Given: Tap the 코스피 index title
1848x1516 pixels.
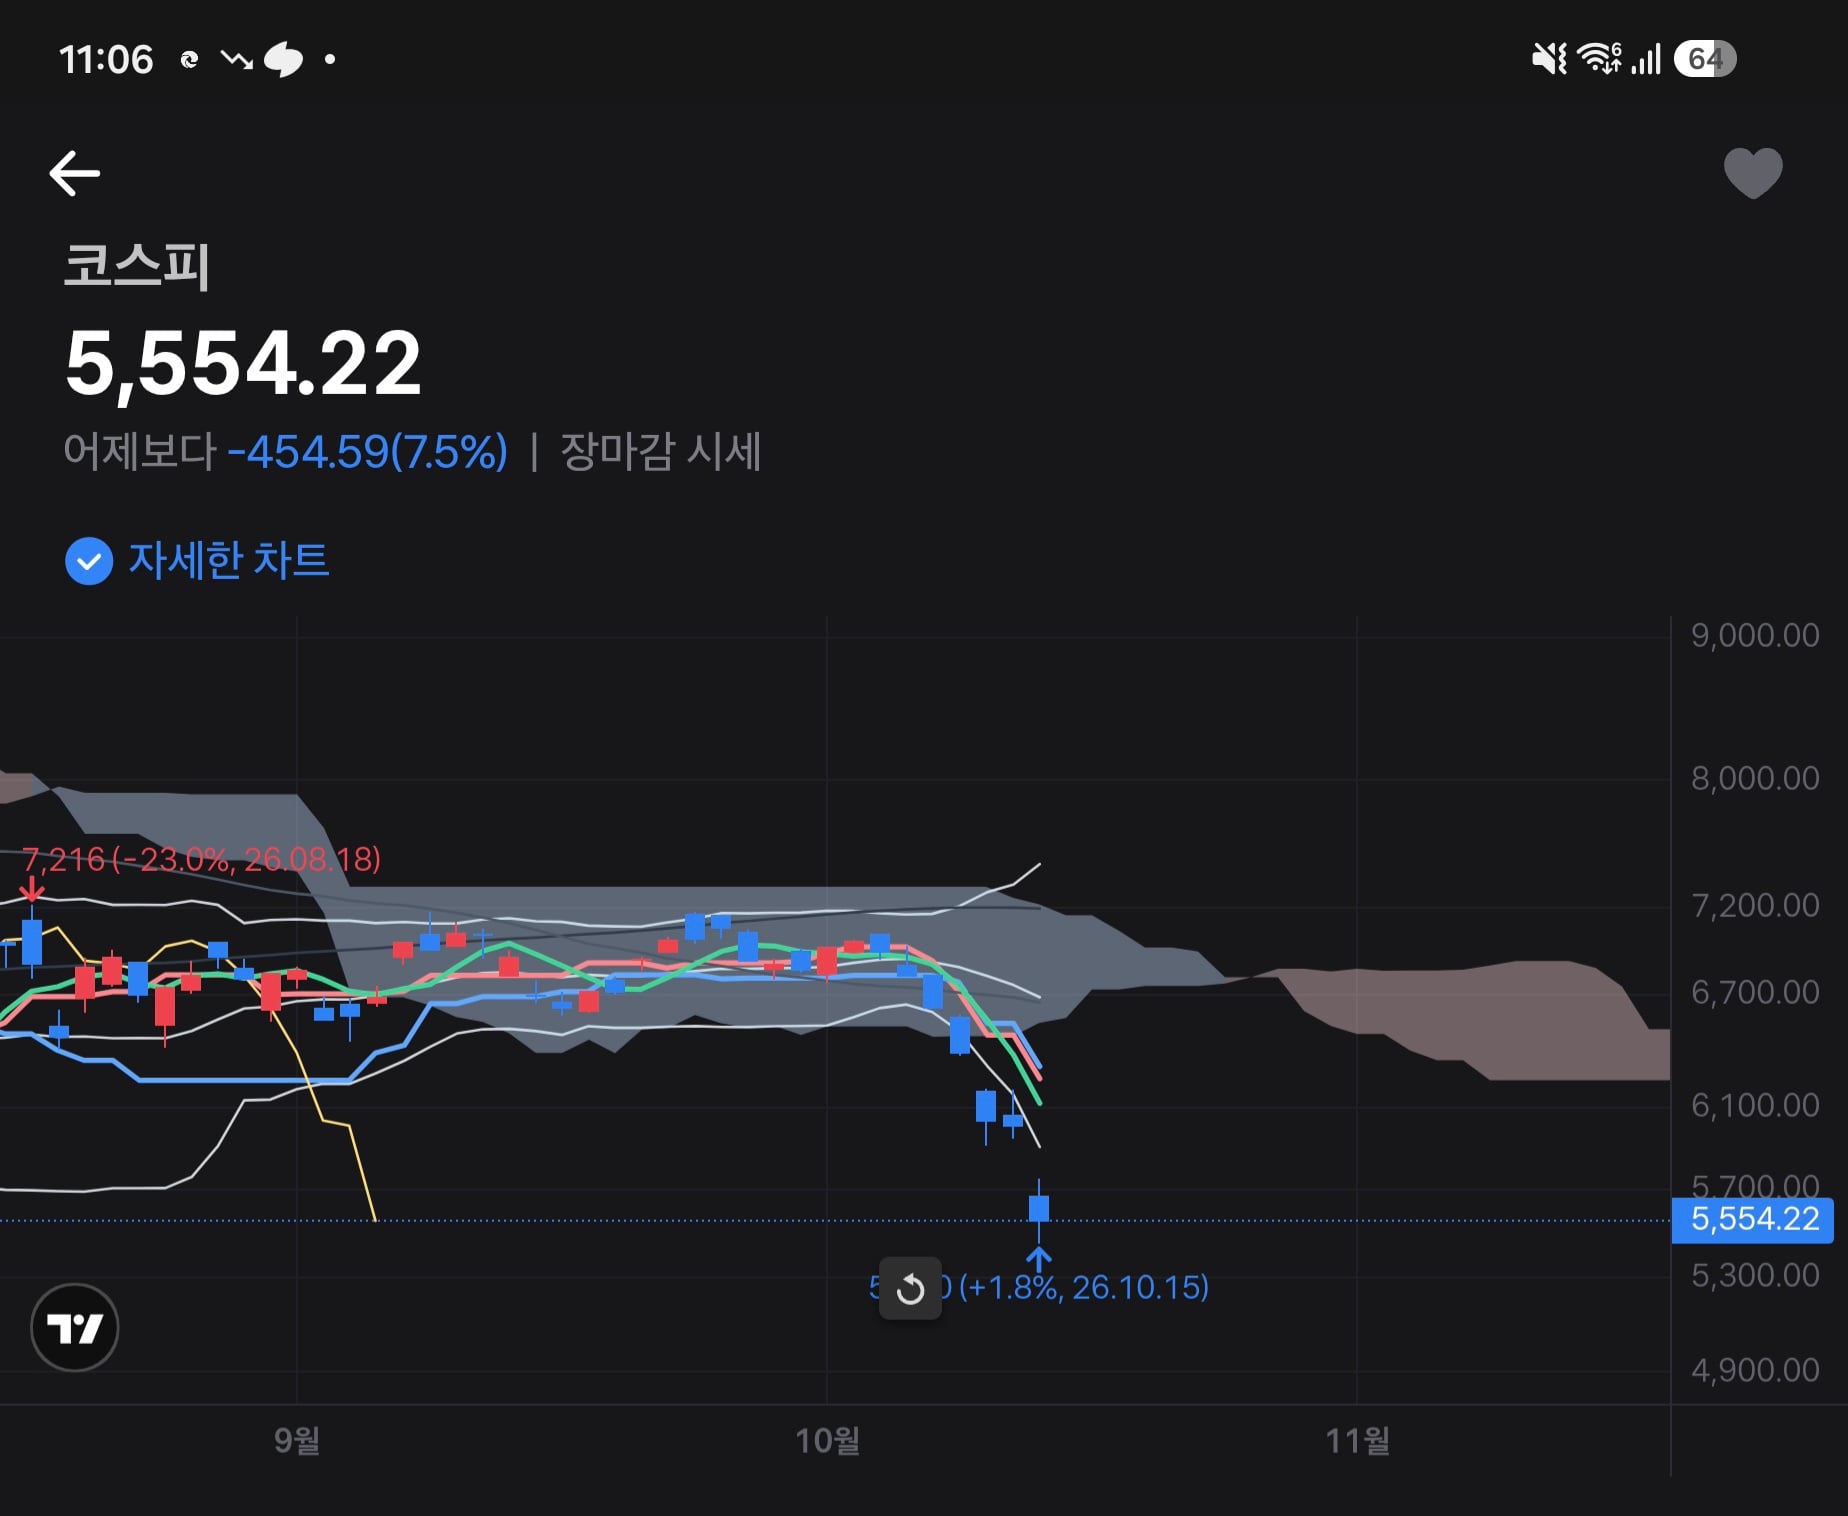Looking at the screenshot, I should pyautogui.click(x=137, y=267).
